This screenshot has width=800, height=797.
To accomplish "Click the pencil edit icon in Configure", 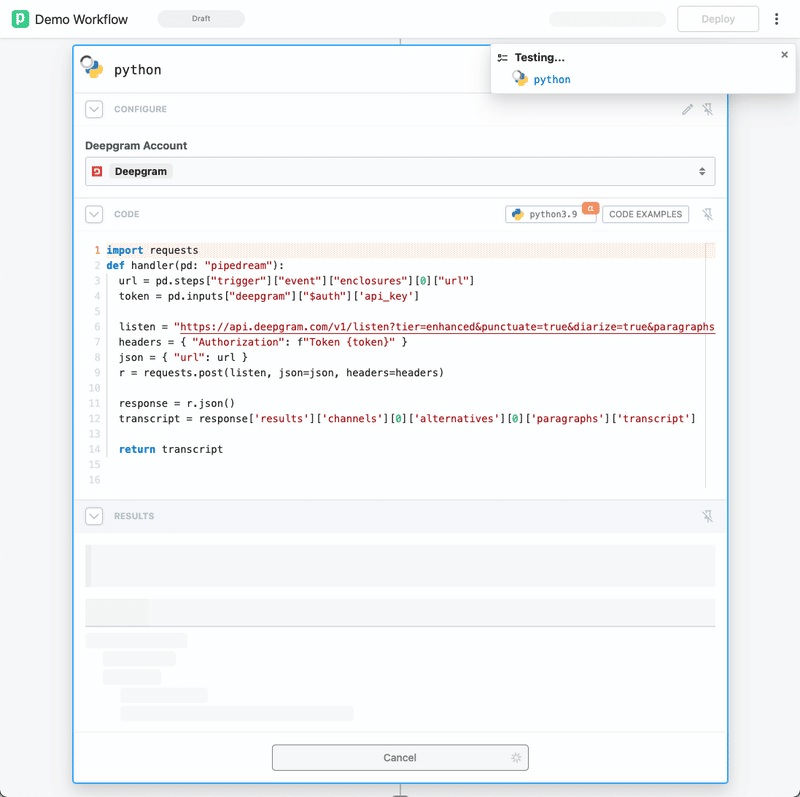I will (x=687, y=109).
